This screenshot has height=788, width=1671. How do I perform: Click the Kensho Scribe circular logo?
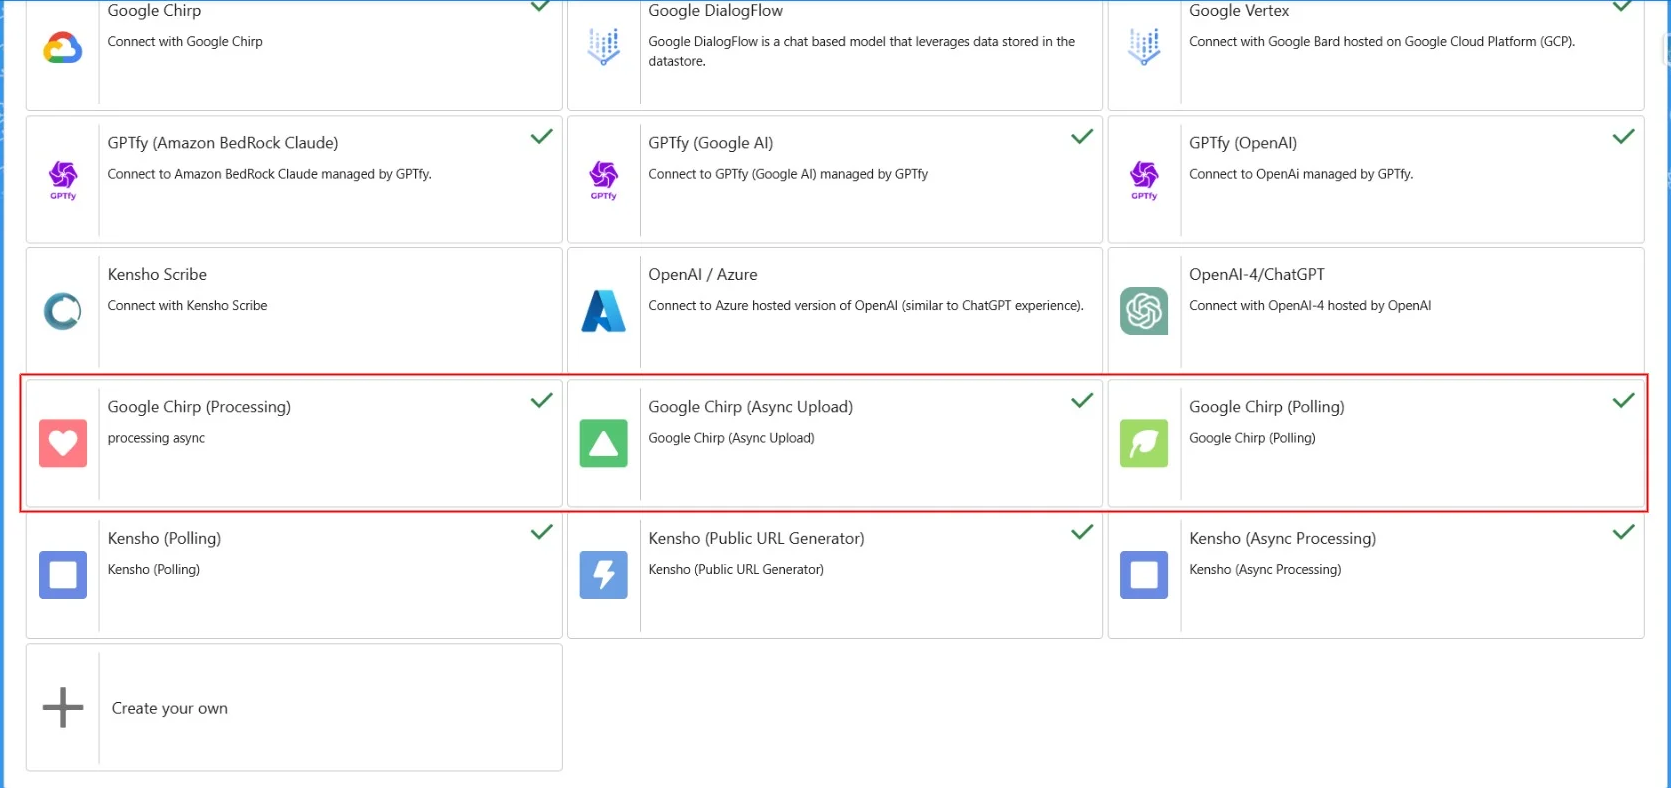tap(62, 311)
